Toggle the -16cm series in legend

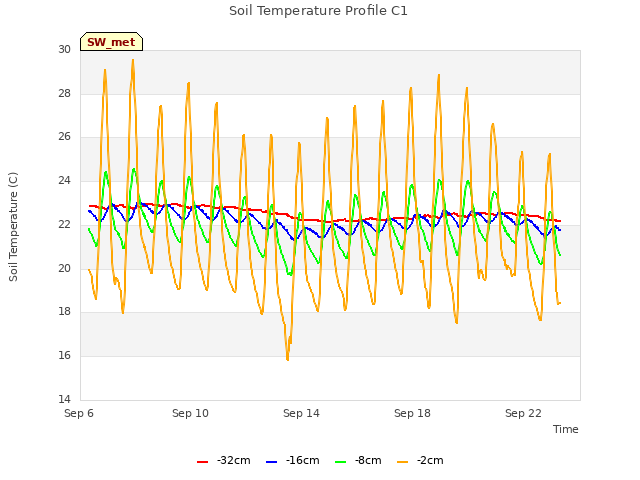click(x=293, y=460)
